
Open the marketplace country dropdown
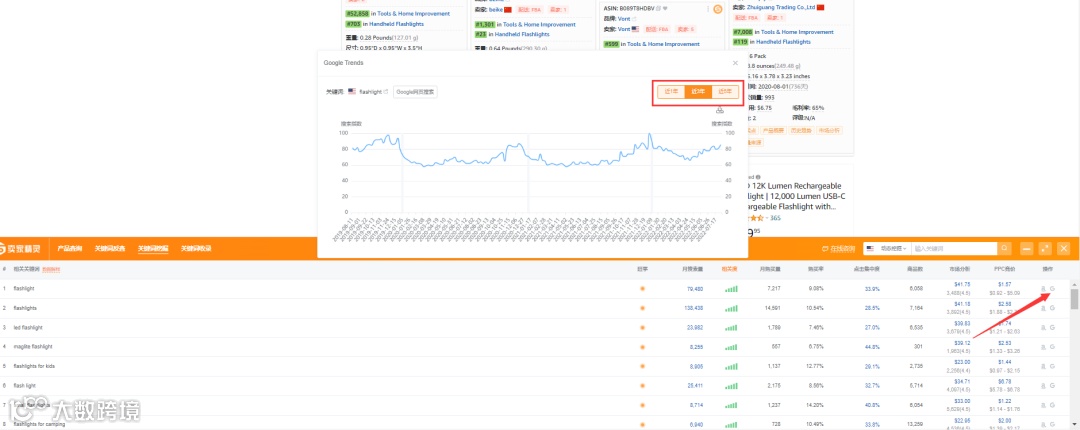click(886, 248)
